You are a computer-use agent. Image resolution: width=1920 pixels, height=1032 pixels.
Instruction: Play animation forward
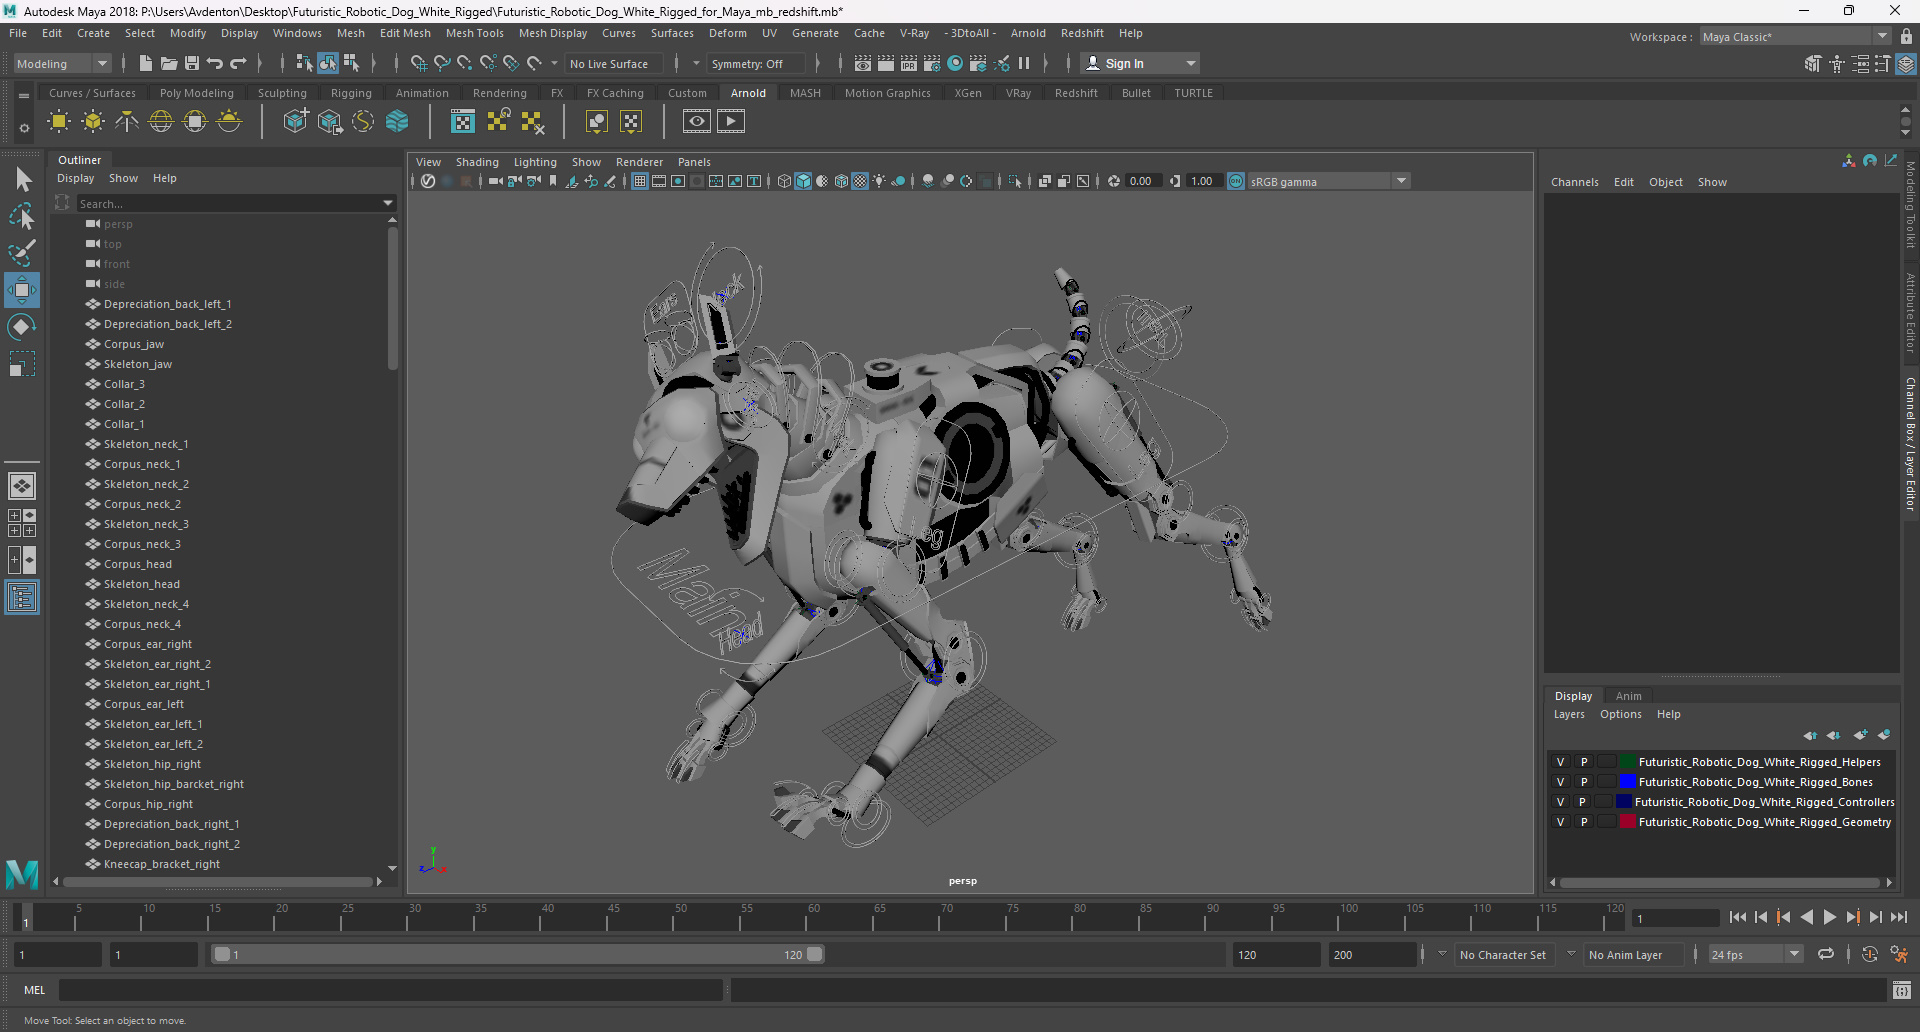coord(1829,917)
